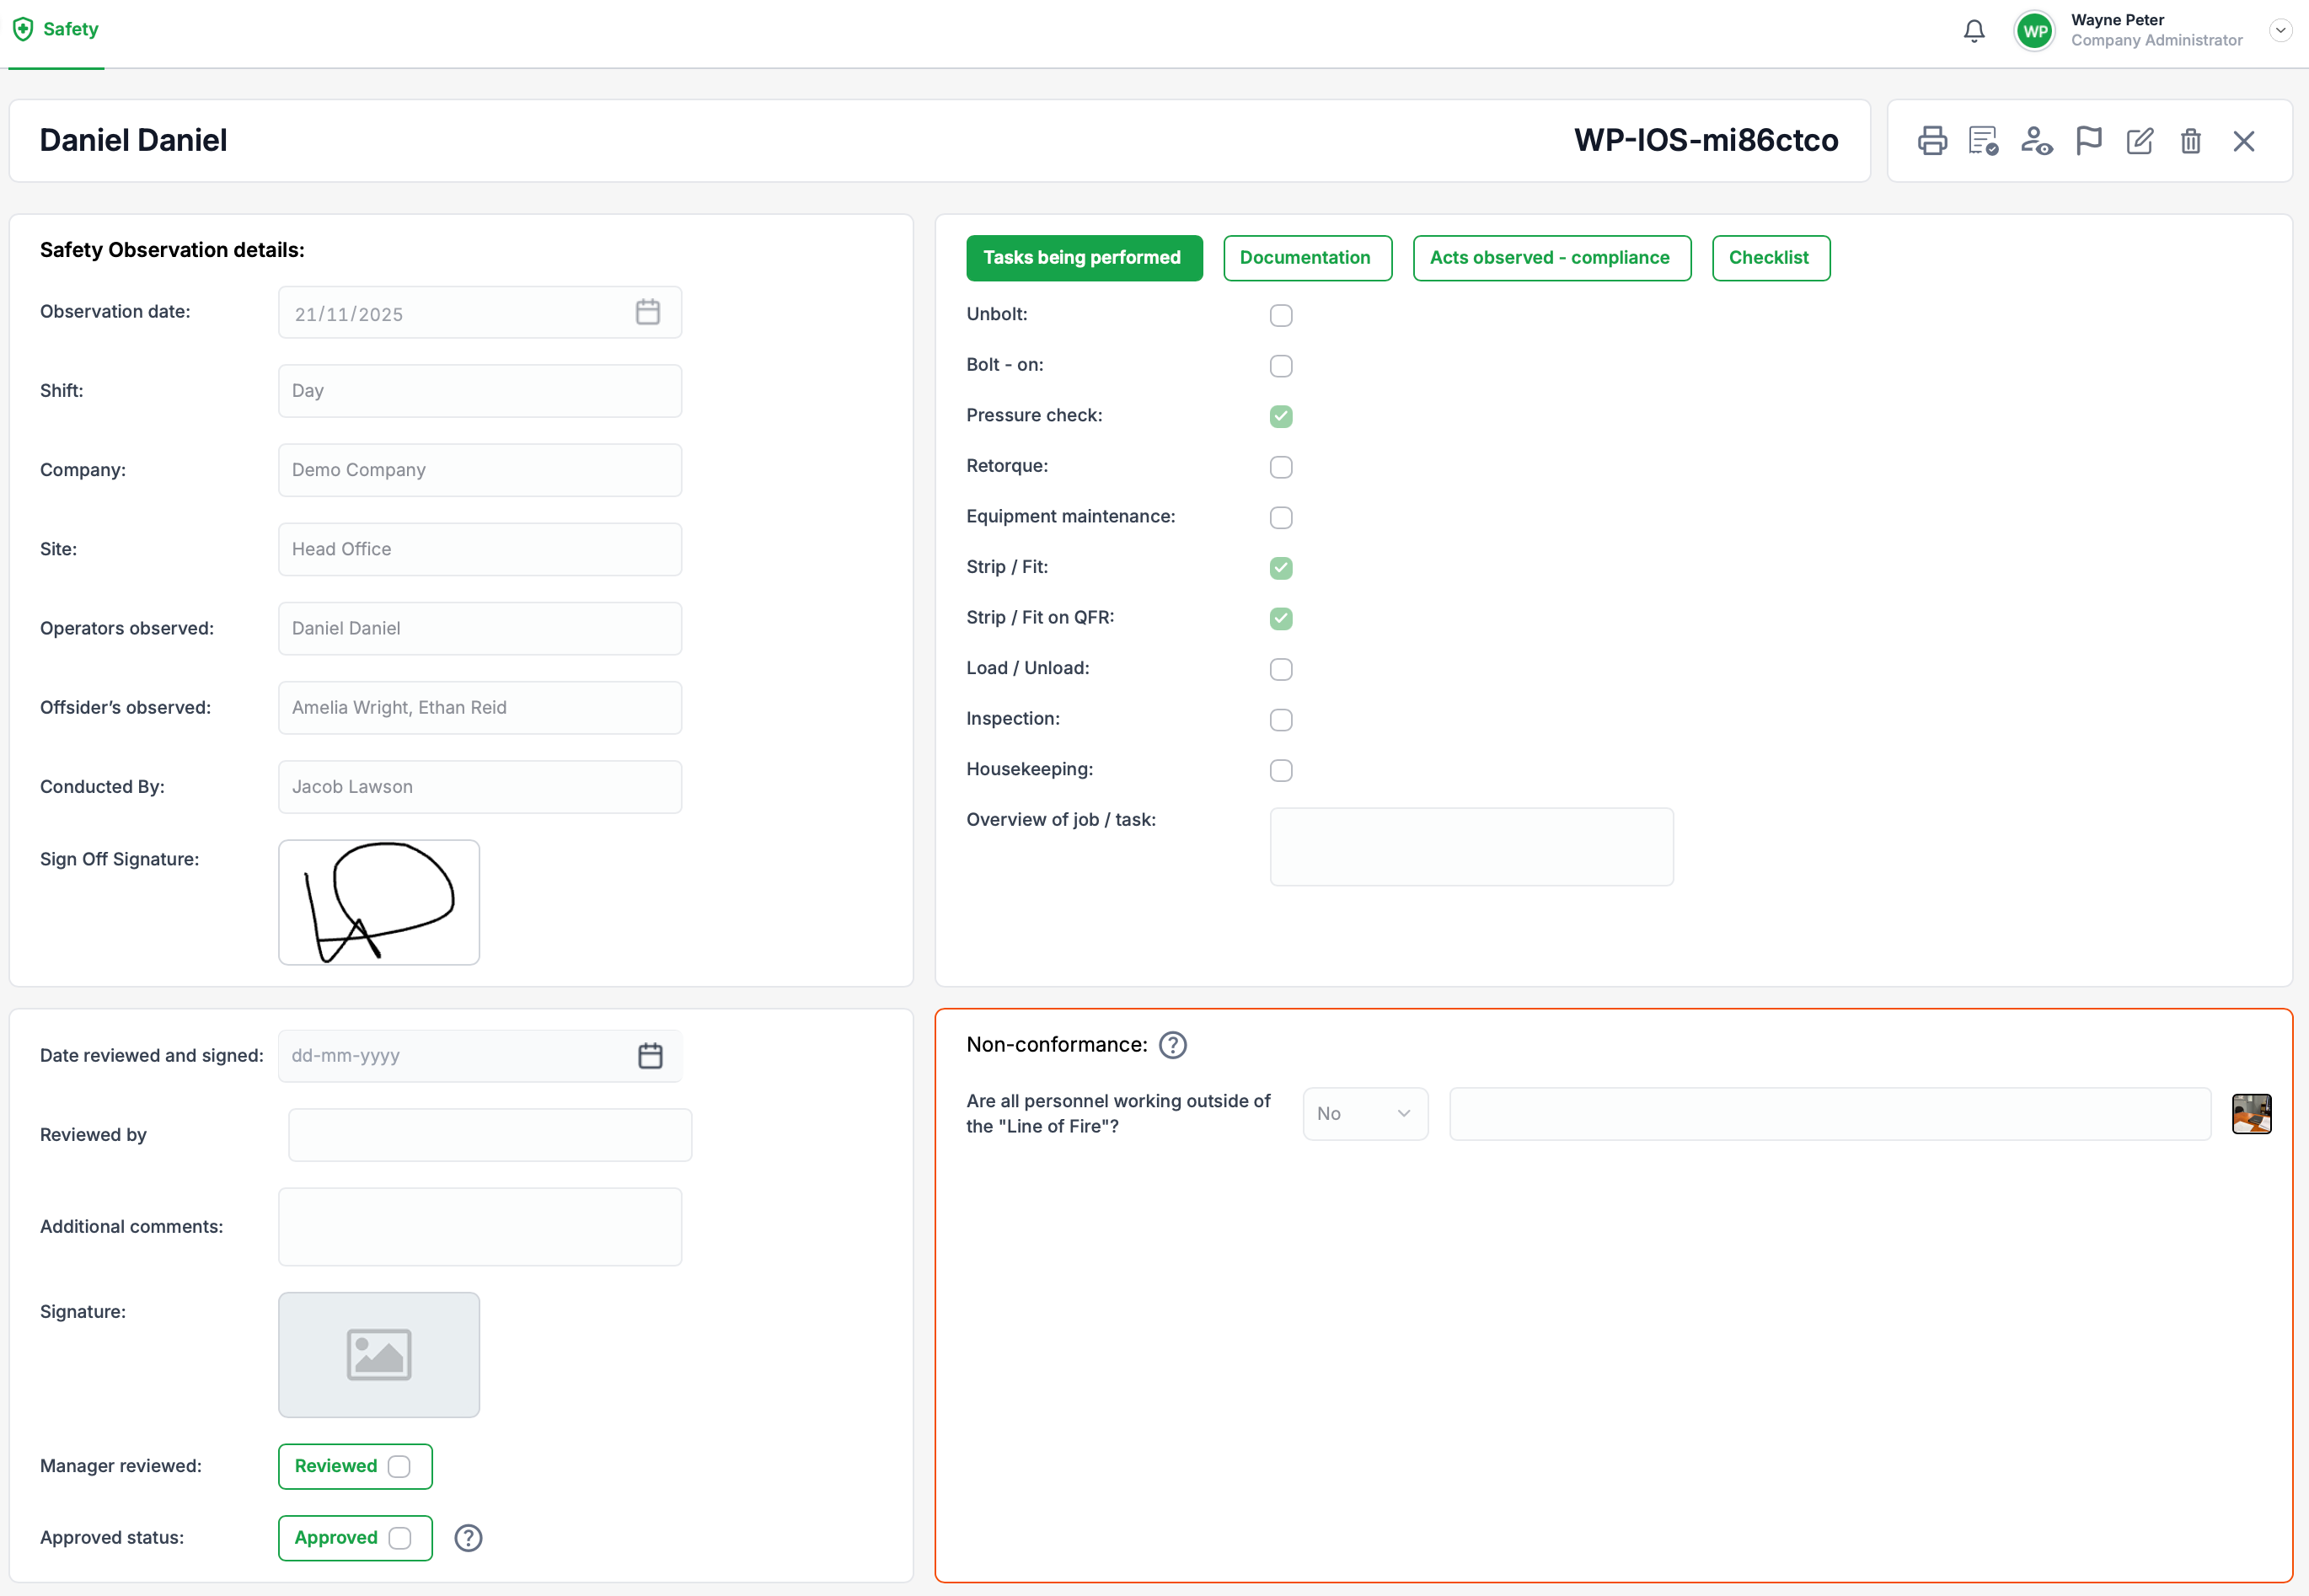Screen dimensions: 2309x1596
Task: Click the Approved status button
Action: pos(355,1538)
